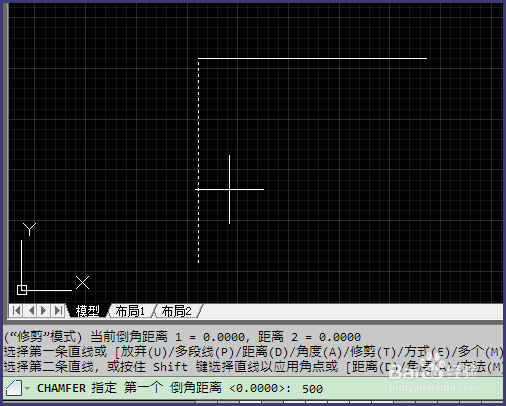Choose 角度(A) option in first-line prompt
Image resolution: width=506 pixels, height=406 pixels.
pyautogui.click(x=319, y=352)
